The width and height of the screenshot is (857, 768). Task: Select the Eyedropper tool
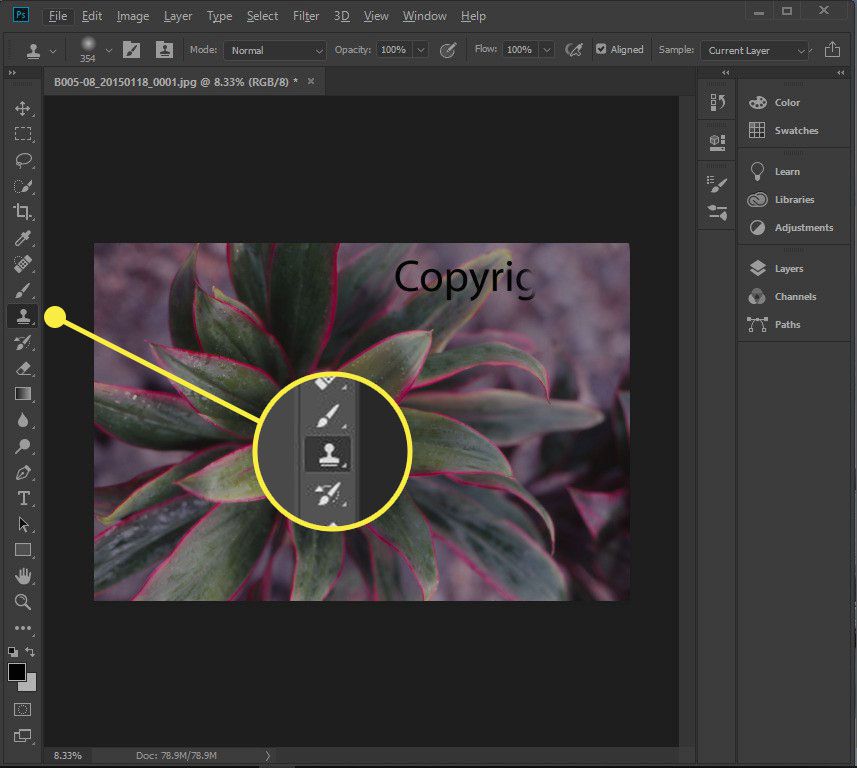pyautogui.click(x=22, y=238)
